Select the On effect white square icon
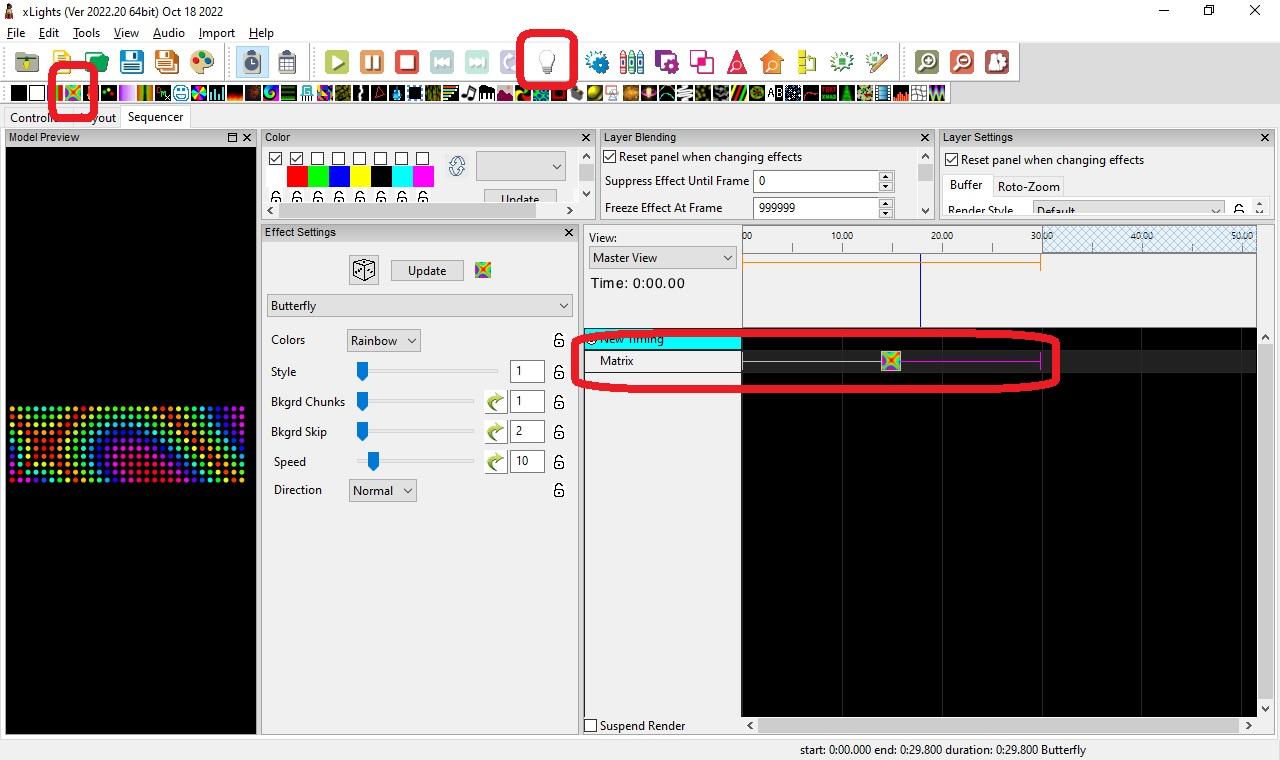This screenshot has width=1280, height=760. point(37,93)
